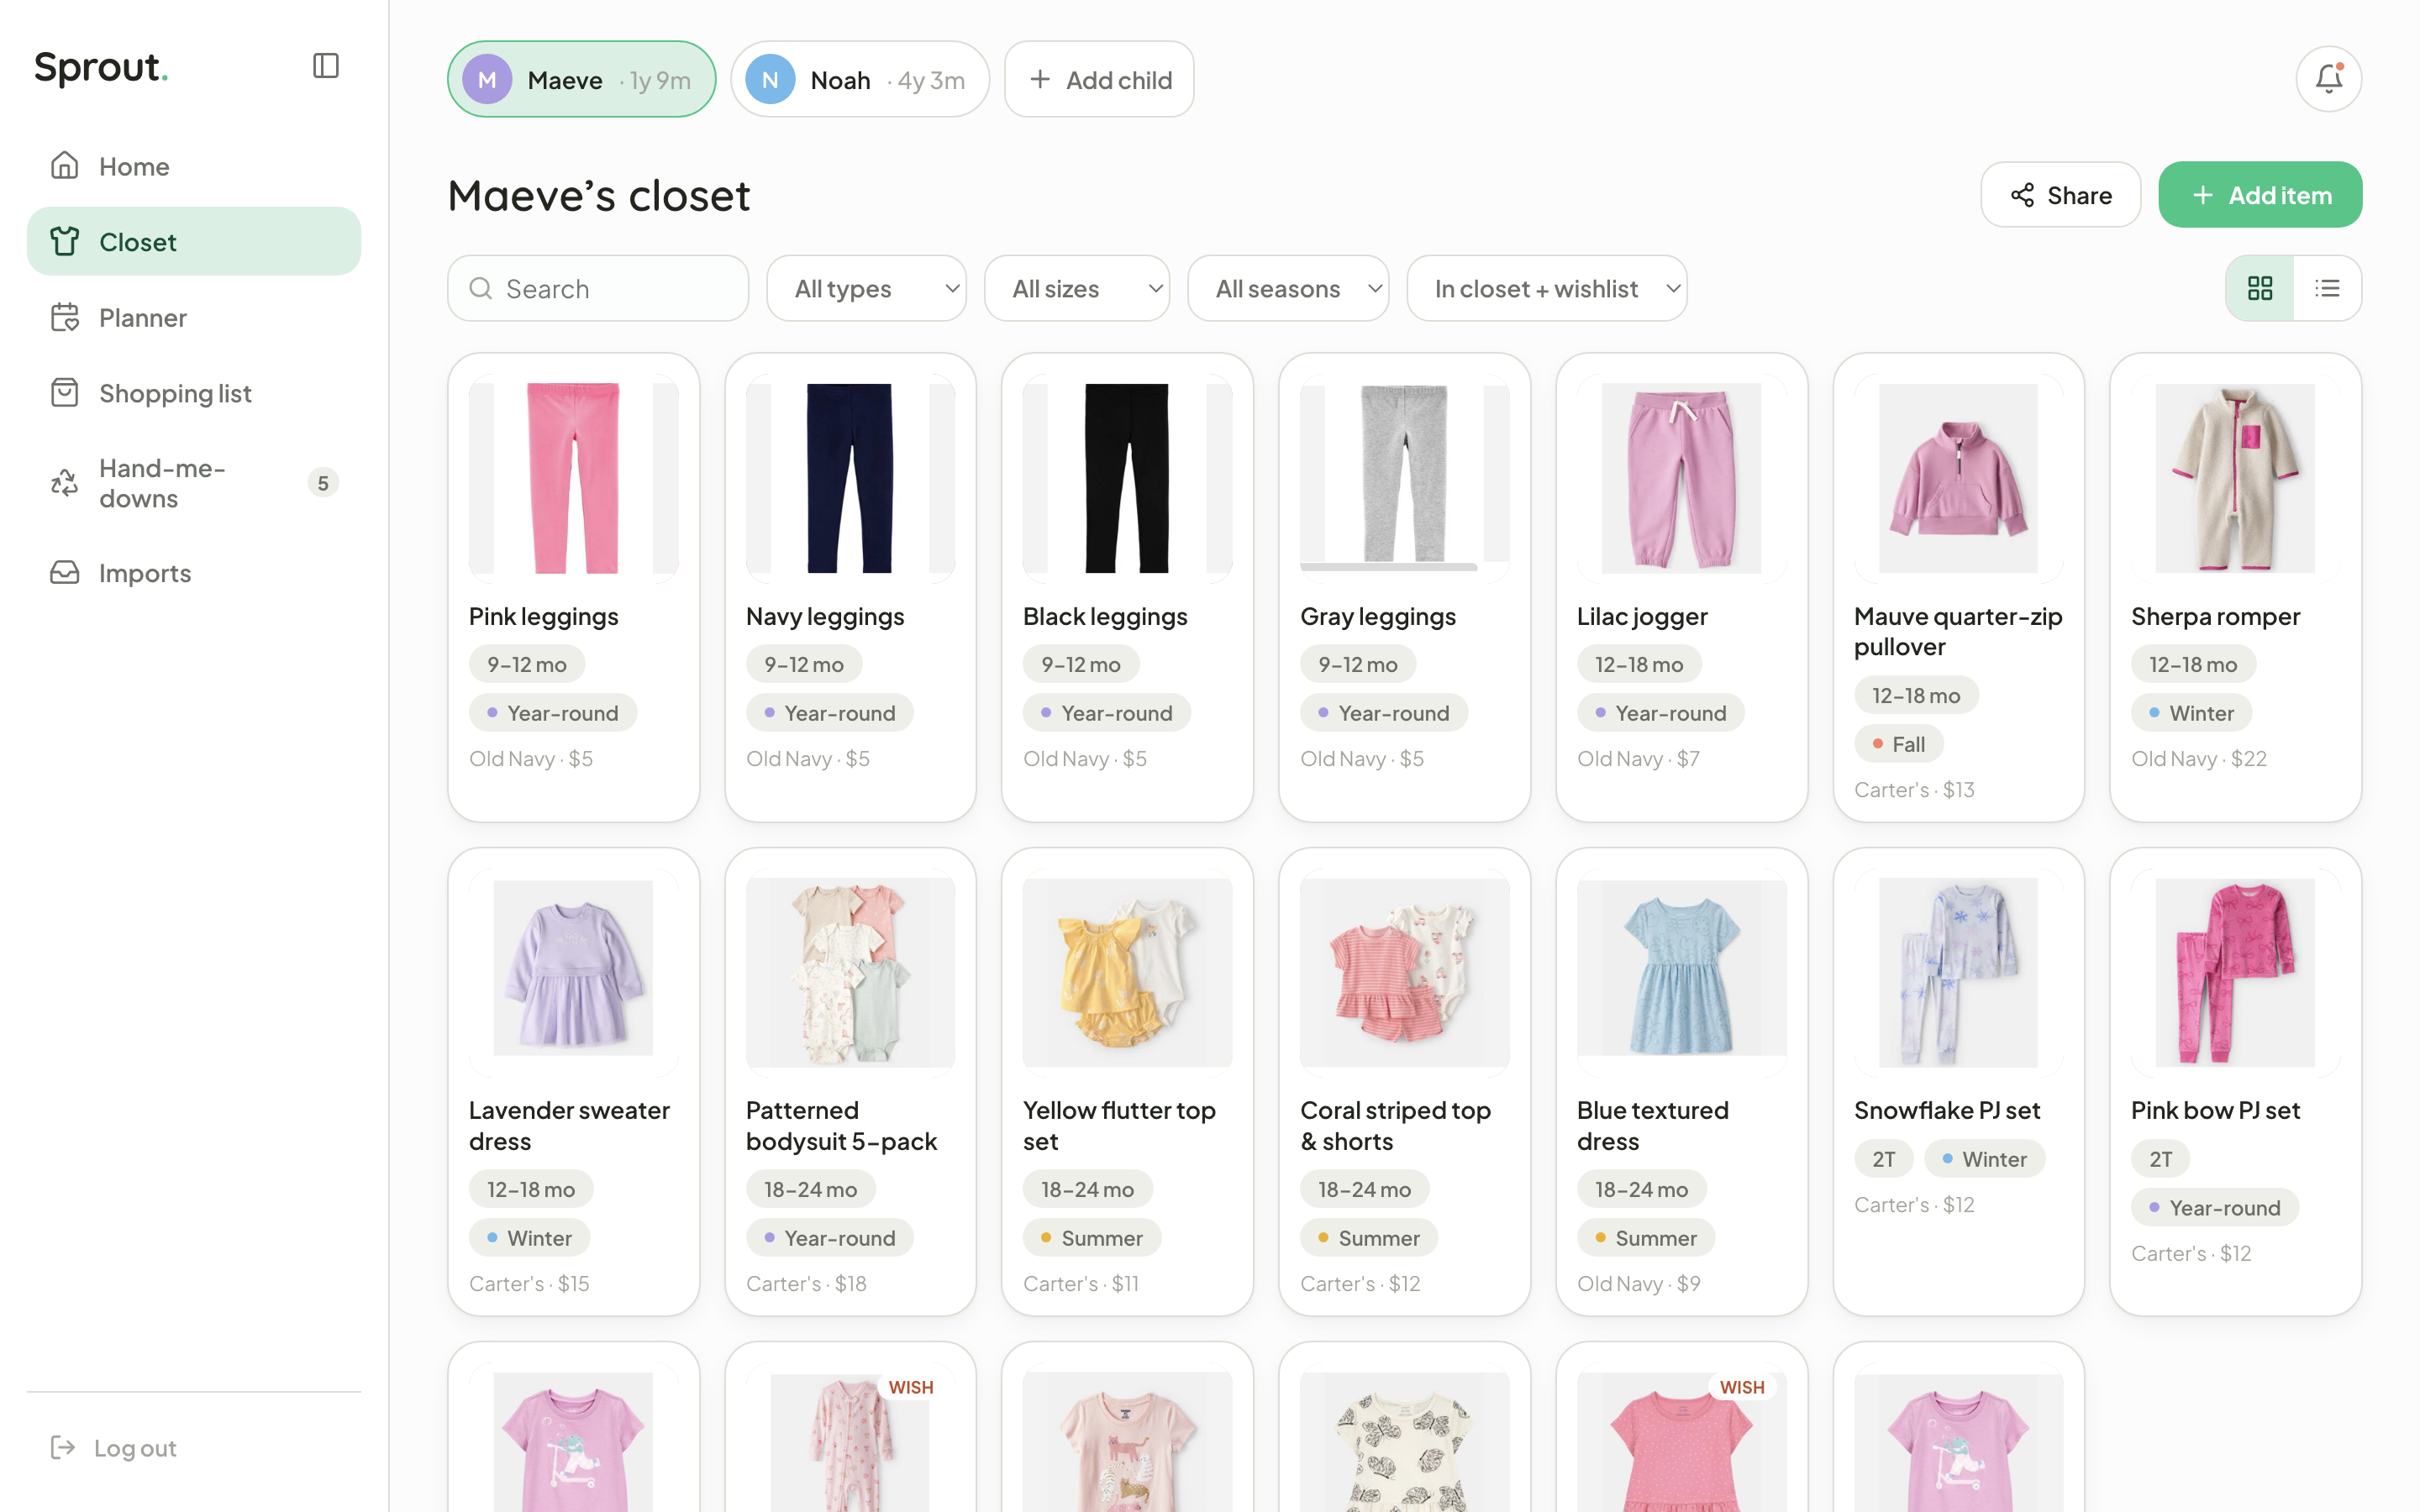Click the Shopping list bag icon

point(65,392)
